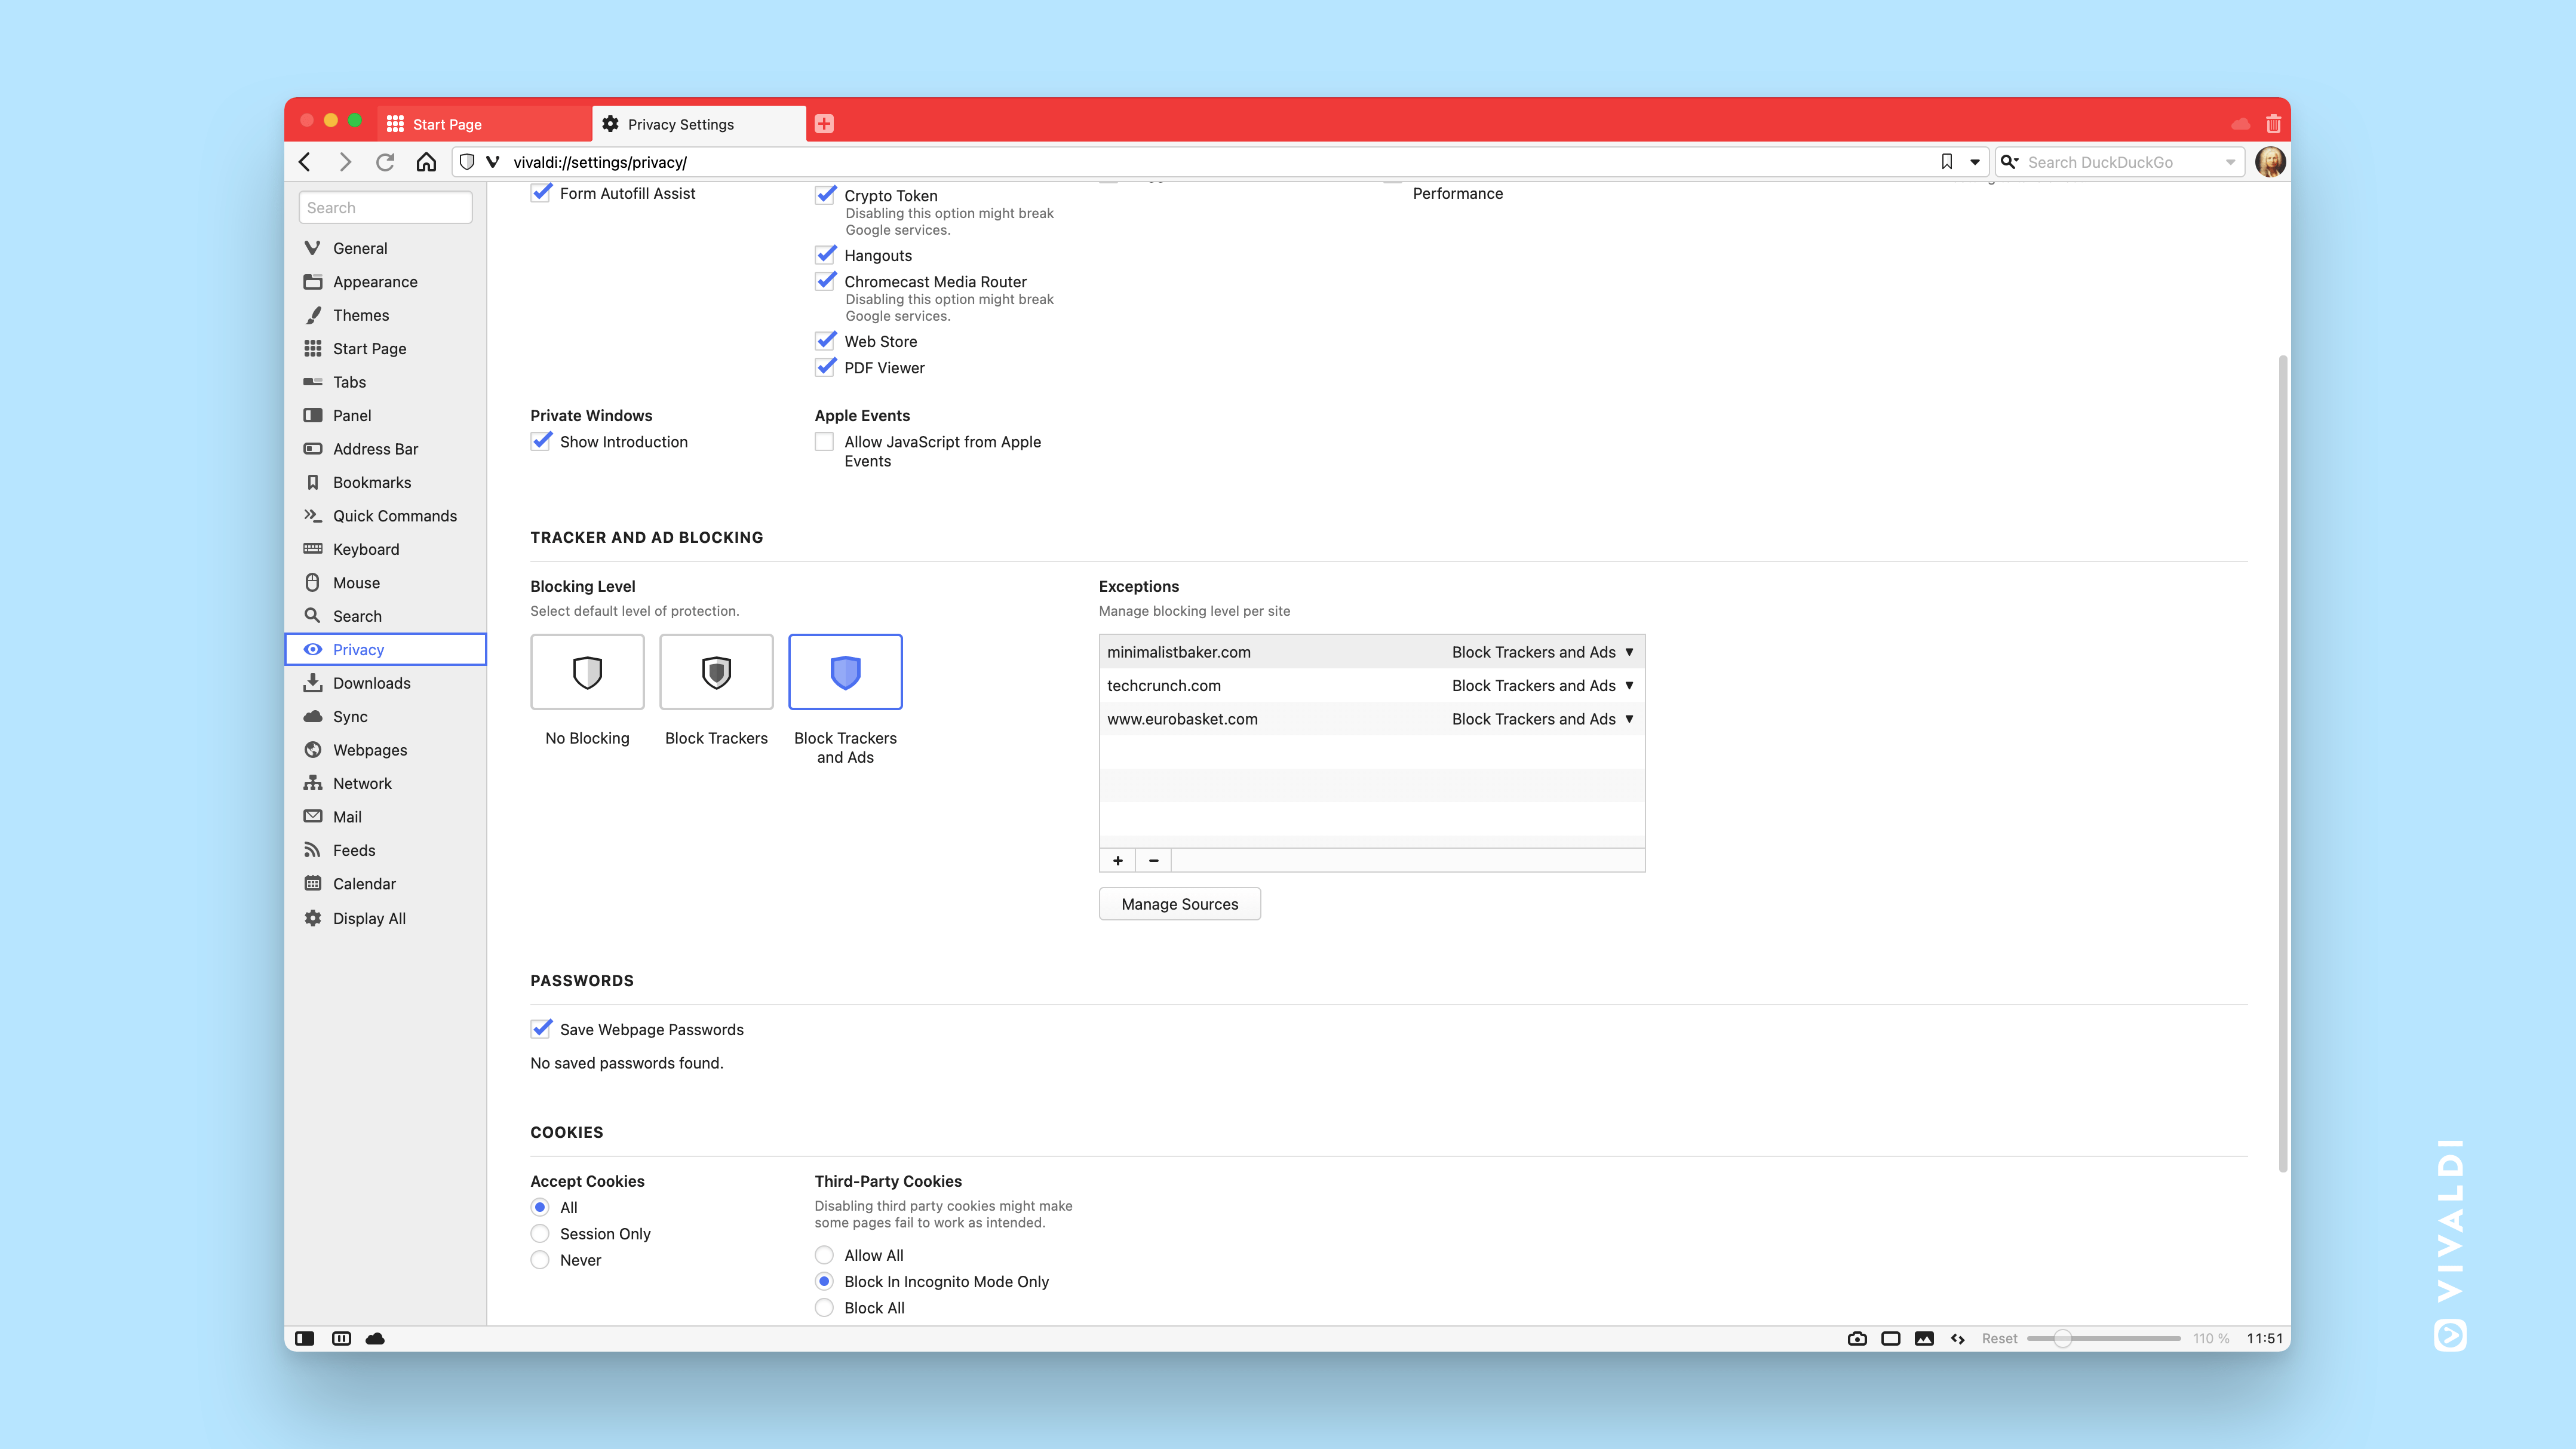
Task: Choose Block All for third-party cookies
Action: pyautogui.click(x=824, y=1307)
